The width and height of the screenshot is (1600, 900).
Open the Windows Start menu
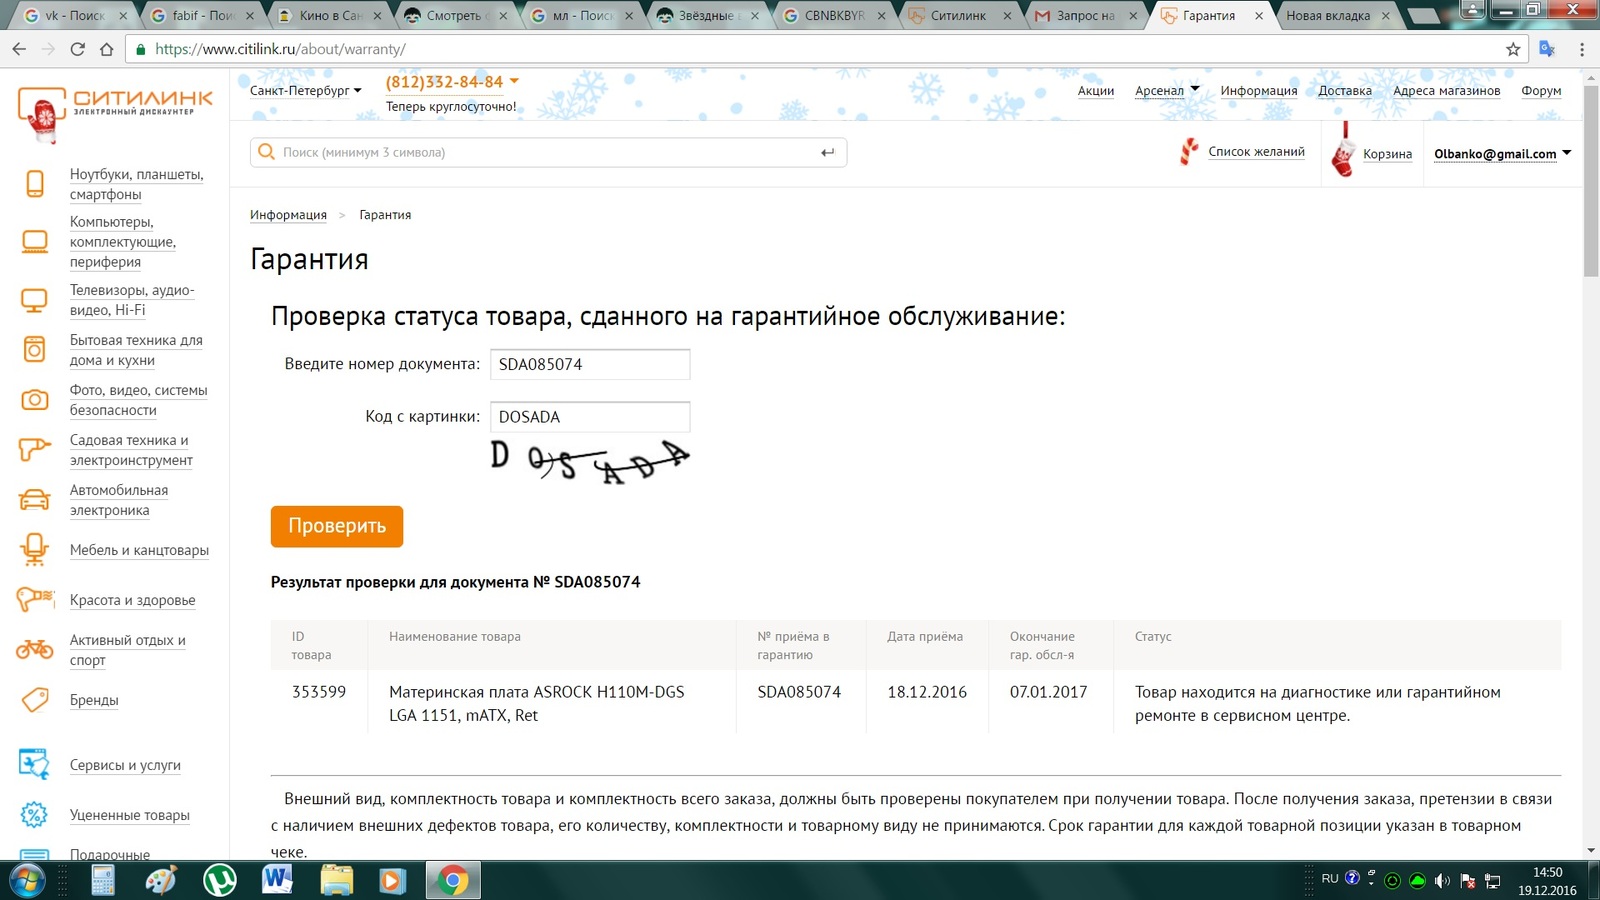pyautogui.click(x=27, y=880)
